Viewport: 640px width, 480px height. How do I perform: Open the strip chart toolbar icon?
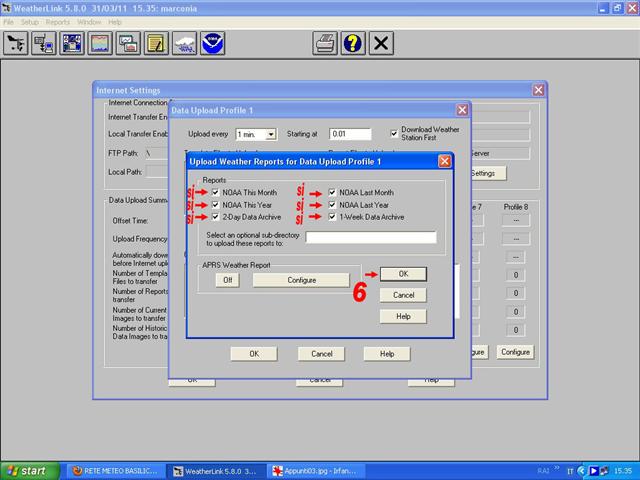(x=128, y=43)
